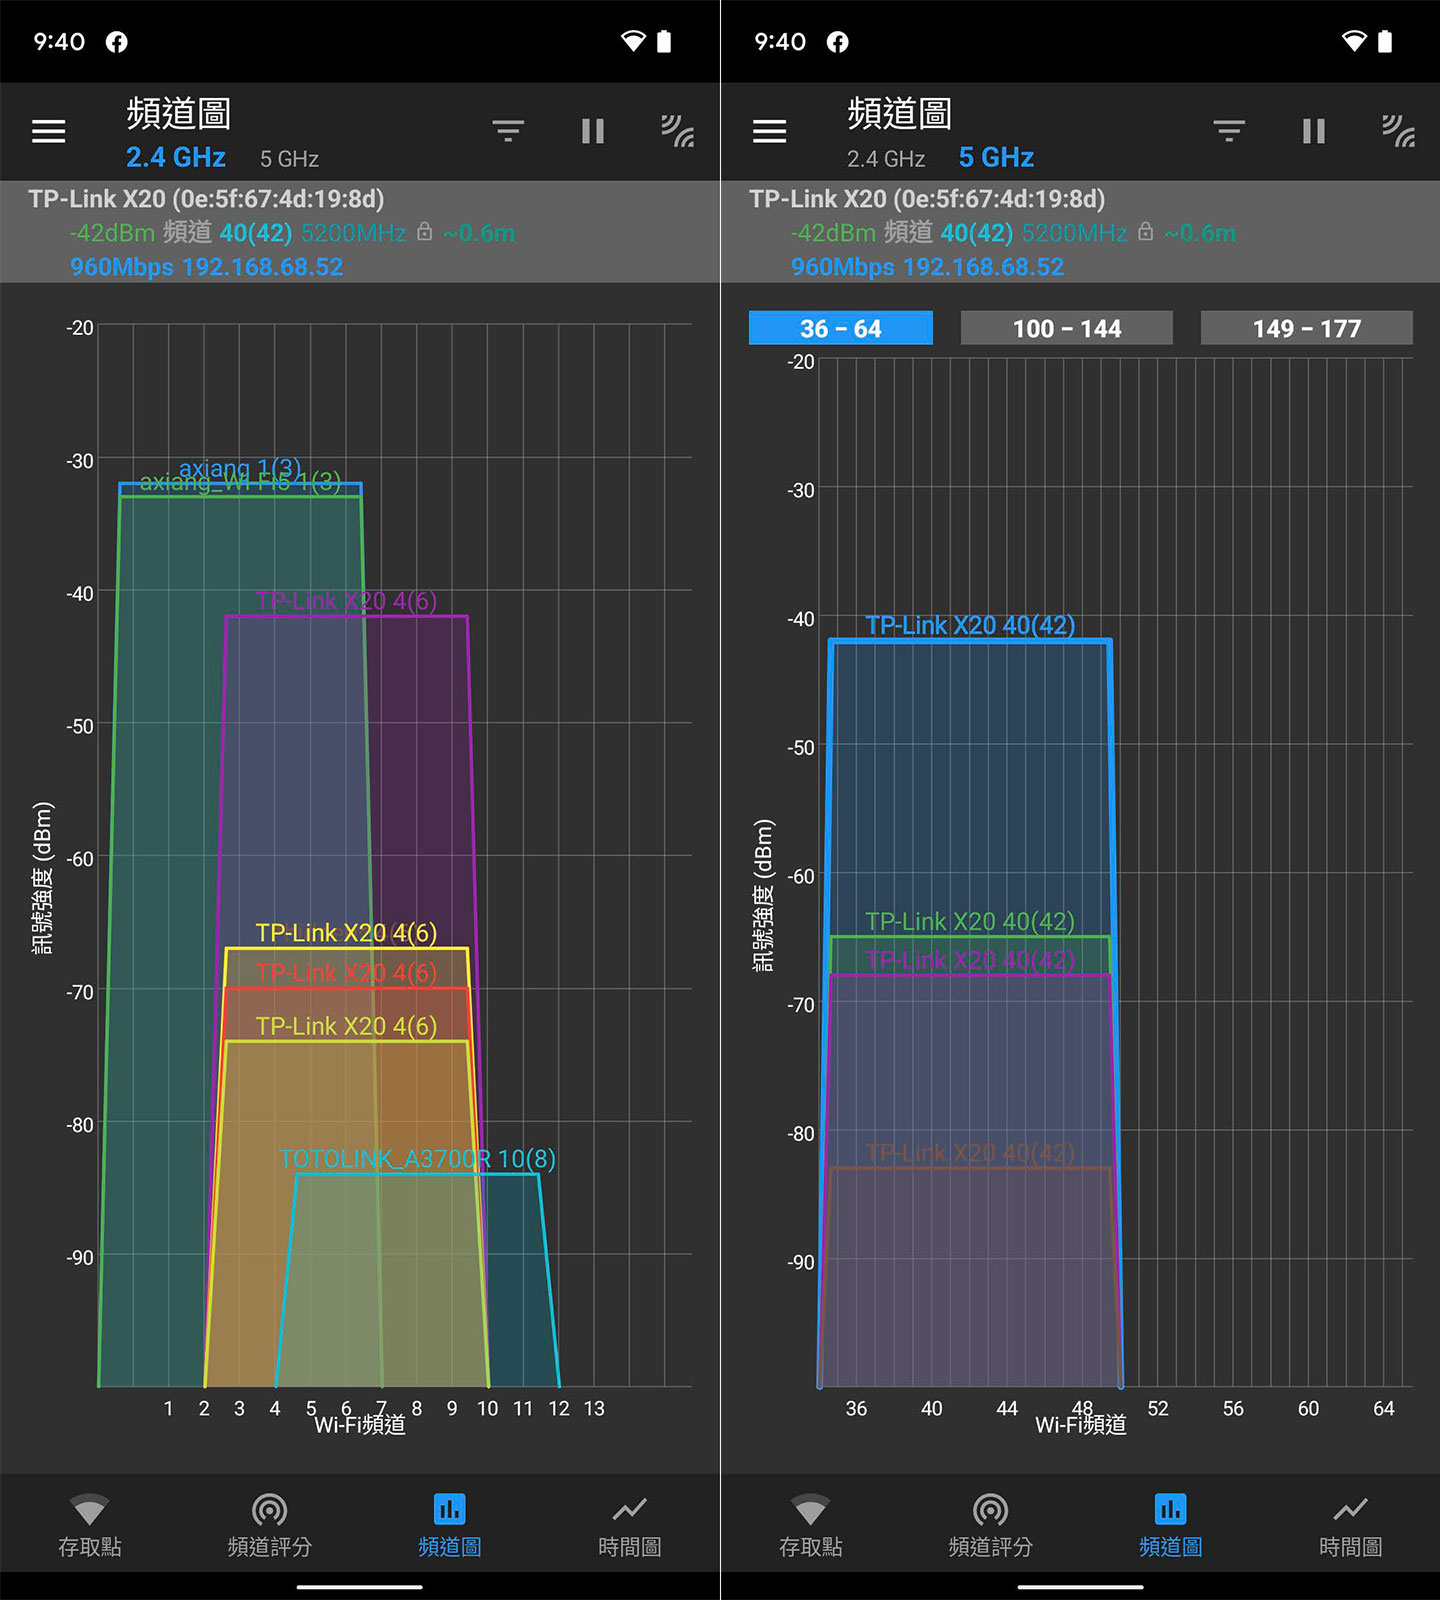The height and width of the screenshot is (1600, 1440).
Task: Switch to 5 GHz band on left screen
Action: (289, 159)
